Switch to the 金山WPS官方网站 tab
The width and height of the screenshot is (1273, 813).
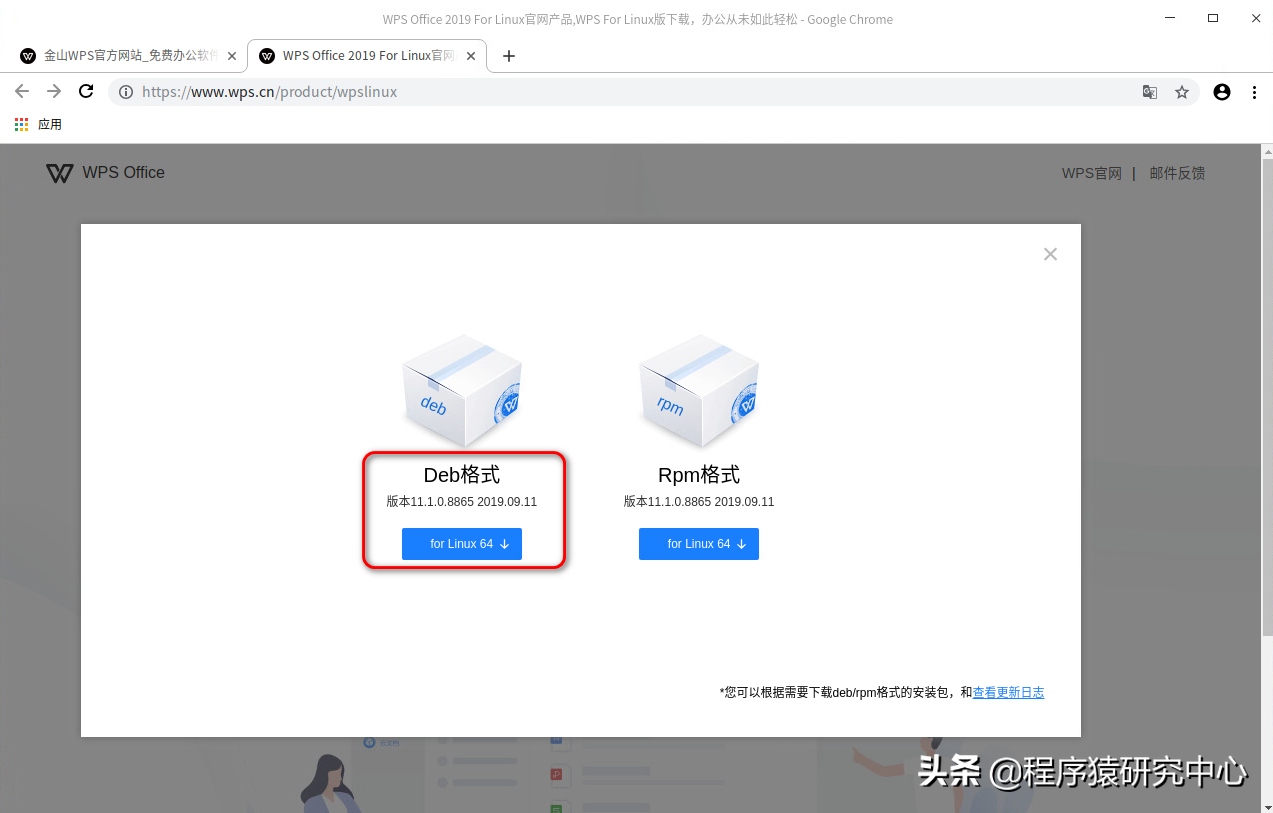tap(129, 56)
